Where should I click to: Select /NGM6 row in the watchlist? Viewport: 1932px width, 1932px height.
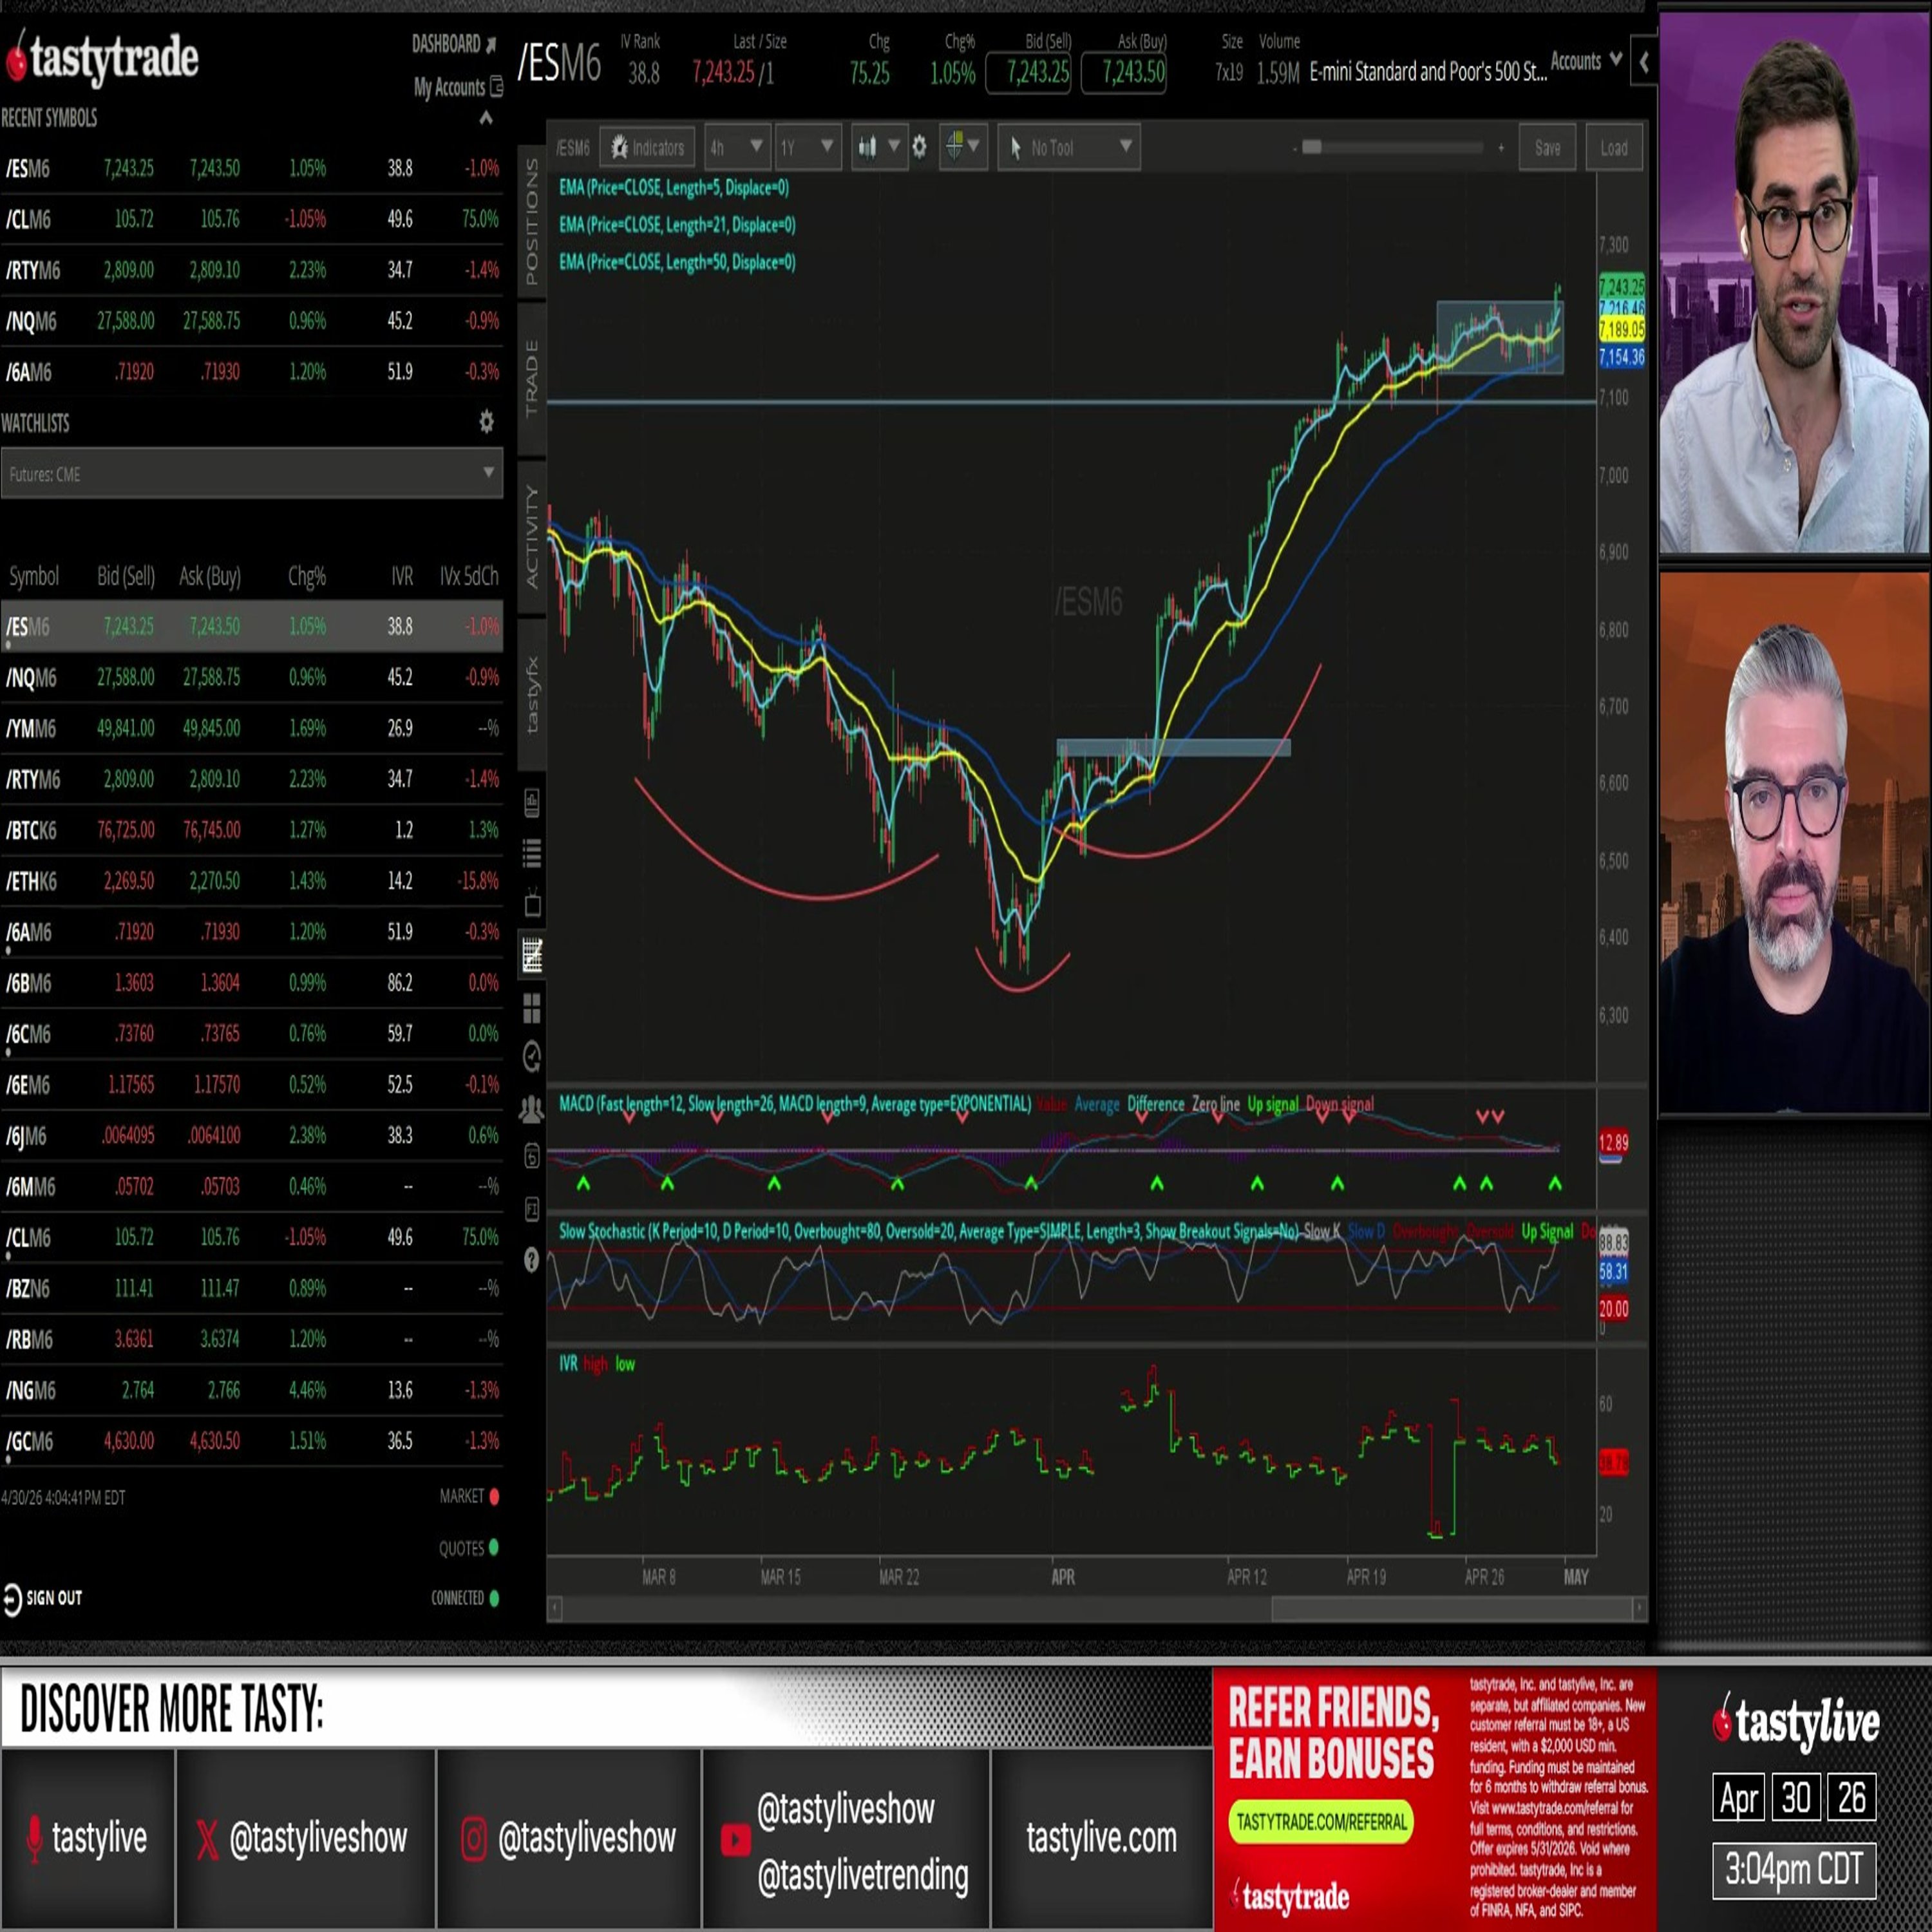click(x=251, y=1391)
